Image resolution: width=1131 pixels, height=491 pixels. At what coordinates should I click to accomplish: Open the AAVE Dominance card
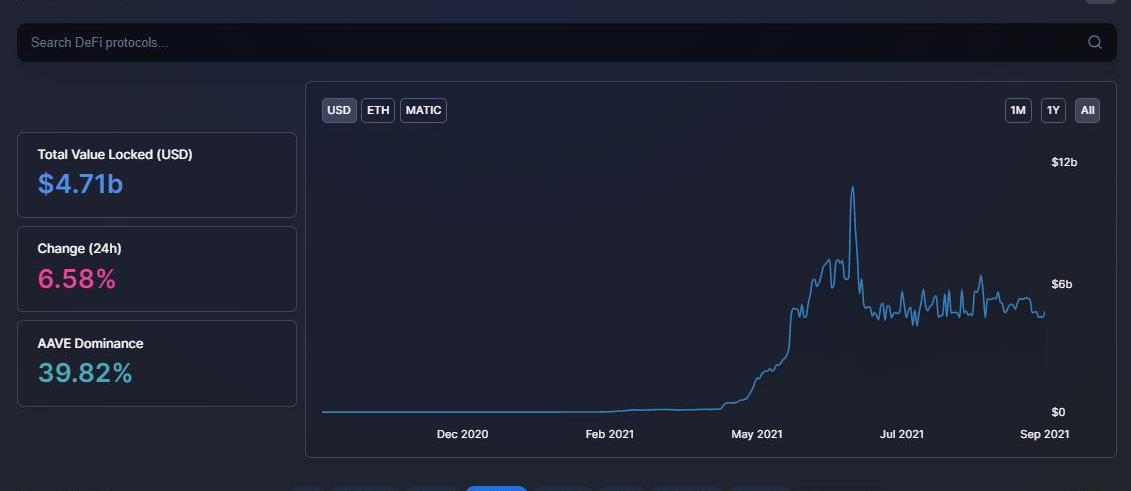click(157, 363)
